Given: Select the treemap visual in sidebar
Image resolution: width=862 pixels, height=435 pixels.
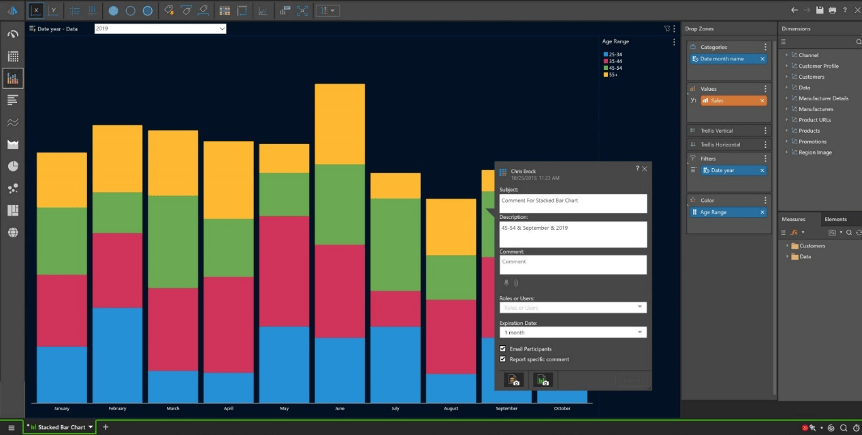Looking at the screenshot, I should tap(13, 211).
